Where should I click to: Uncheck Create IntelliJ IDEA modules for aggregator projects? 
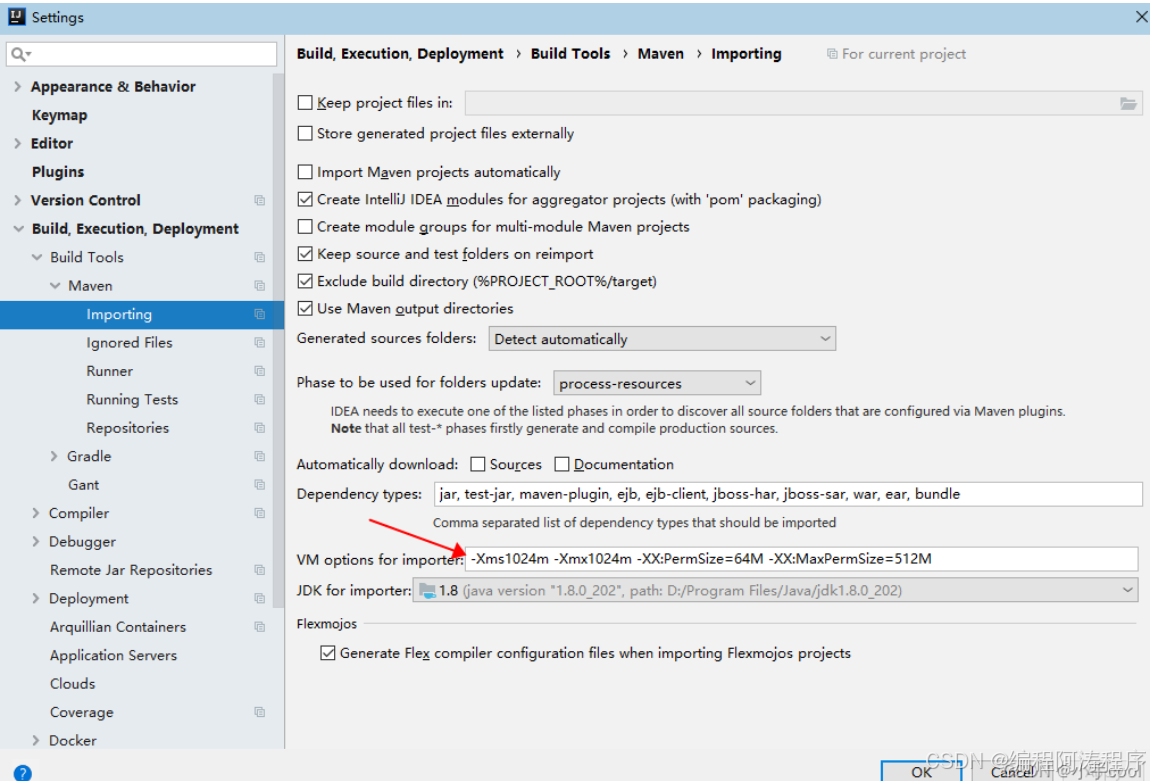(305, 199)
